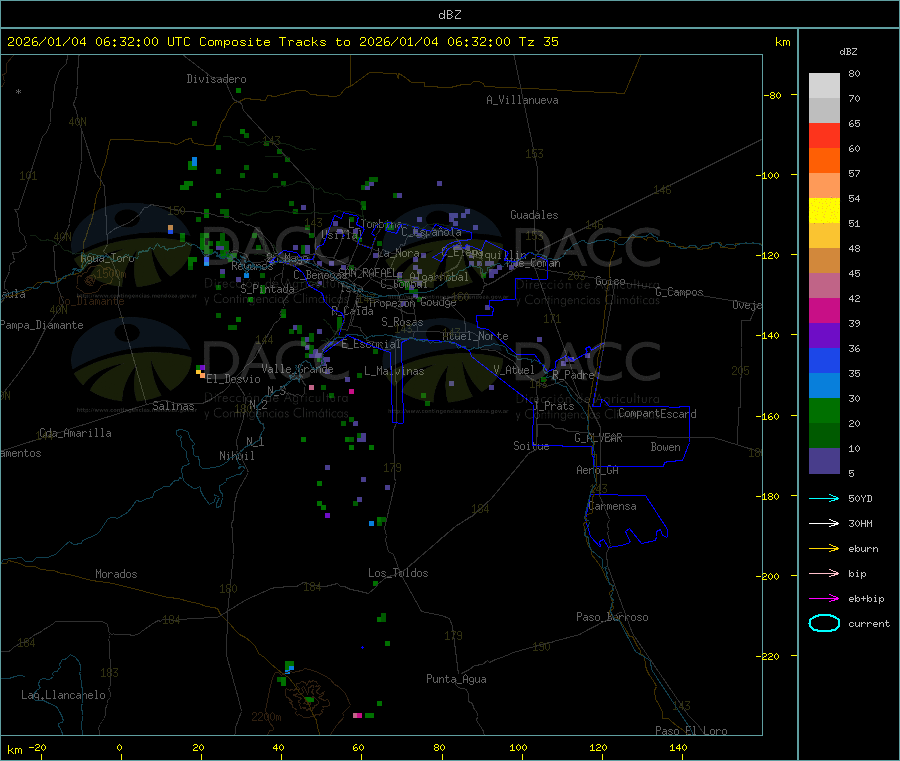Screen dimensions: 900x761
Task: Click the dBZ title at top
Action: click(449, 14)
